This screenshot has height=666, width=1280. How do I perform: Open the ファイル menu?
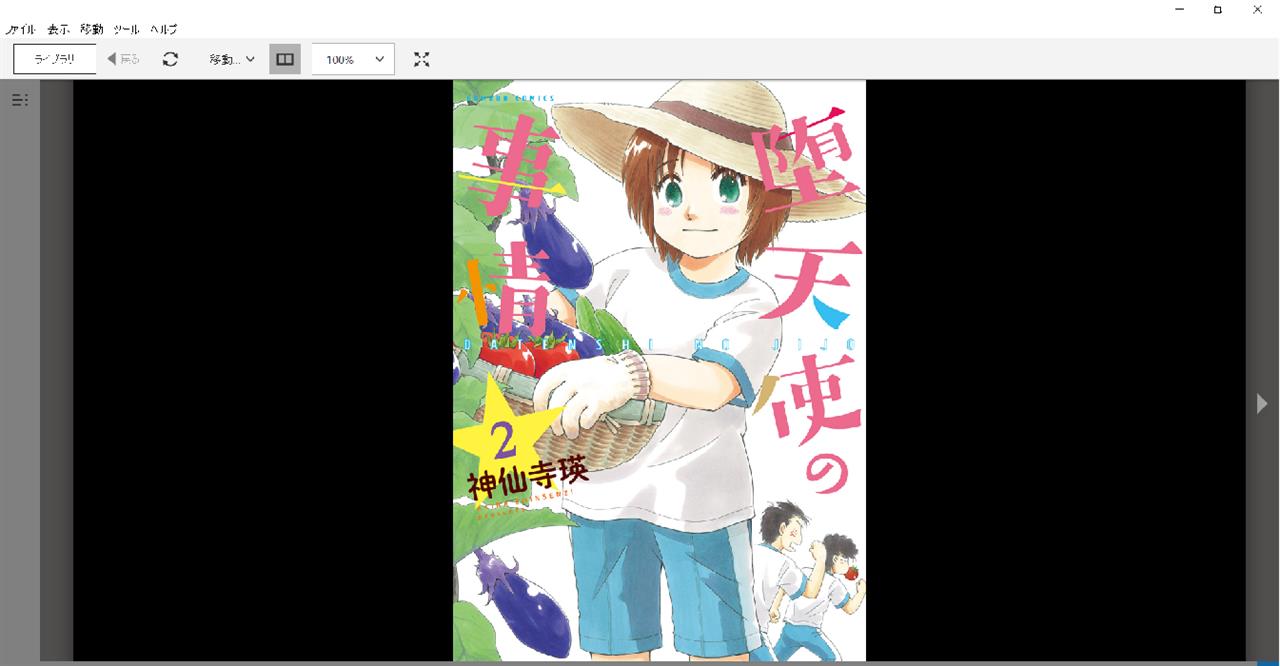pos(20,30)
